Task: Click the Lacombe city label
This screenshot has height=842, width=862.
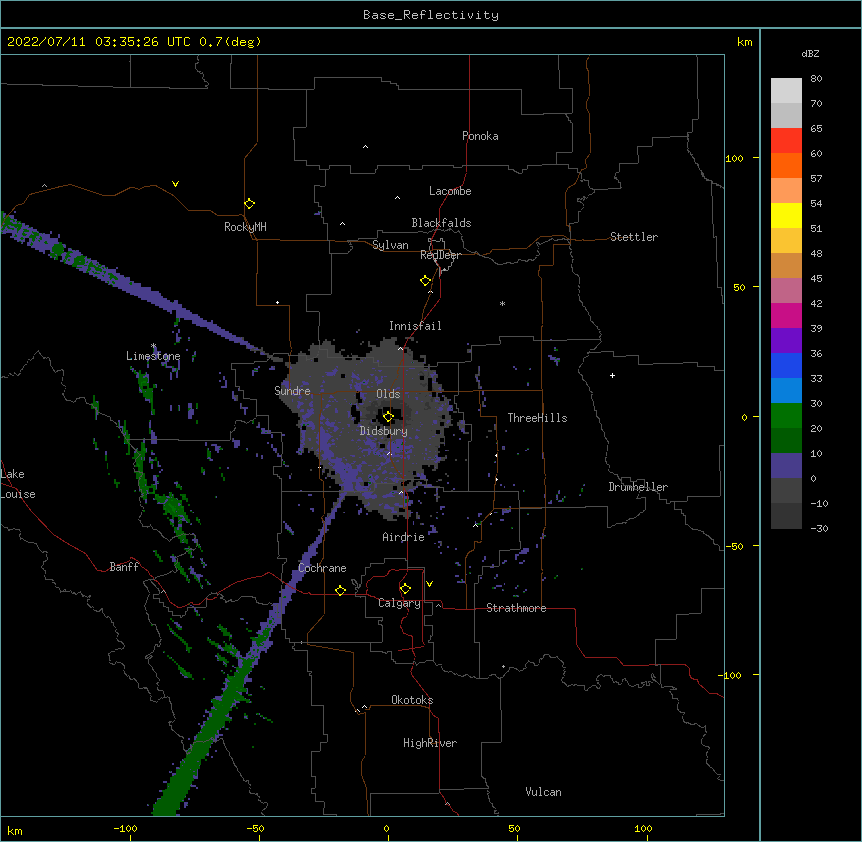Action: pos(450,191)
